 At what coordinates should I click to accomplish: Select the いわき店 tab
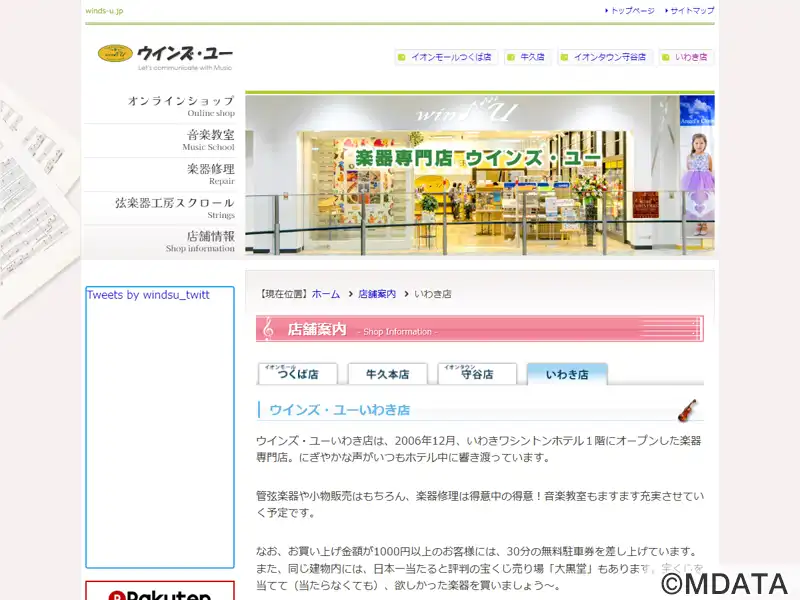567,373
